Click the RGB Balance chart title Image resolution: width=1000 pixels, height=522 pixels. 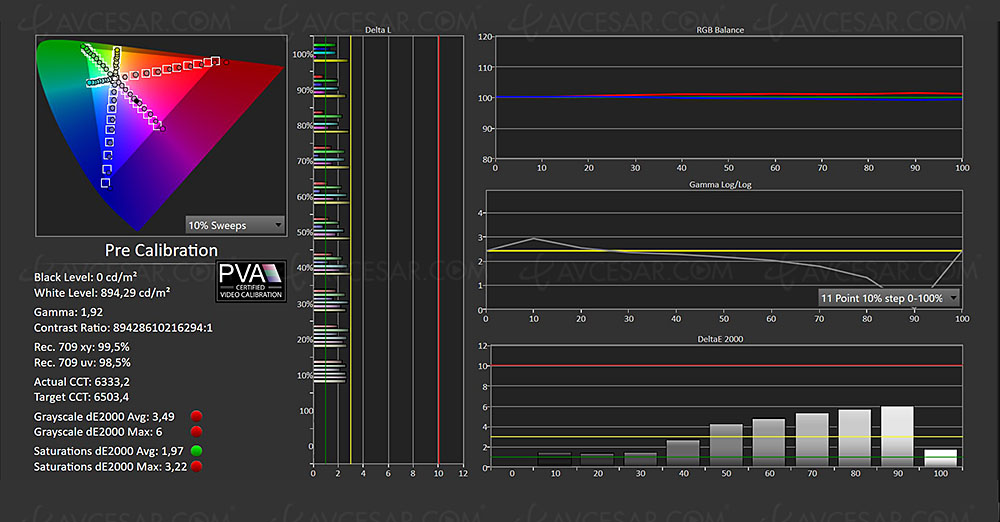tap(720, 30)
